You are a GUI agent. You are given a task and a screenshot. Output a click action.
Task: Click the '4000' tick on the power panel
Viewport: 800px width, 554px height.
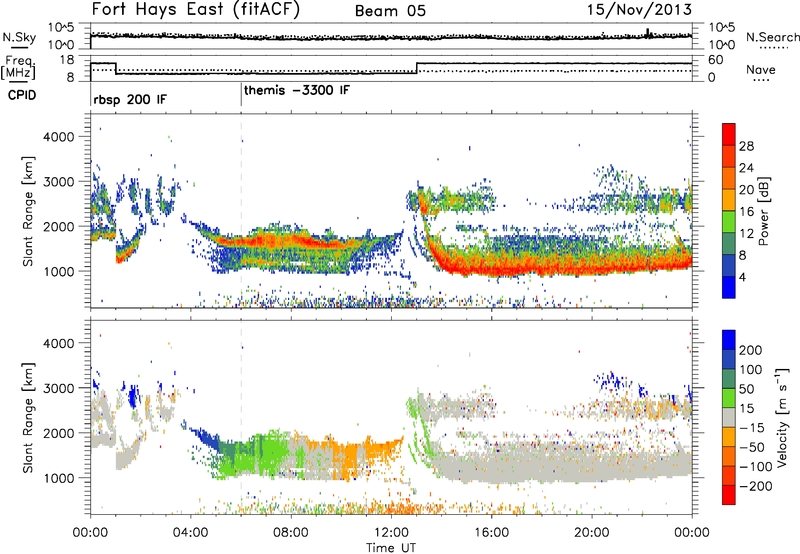coord(58,137)
